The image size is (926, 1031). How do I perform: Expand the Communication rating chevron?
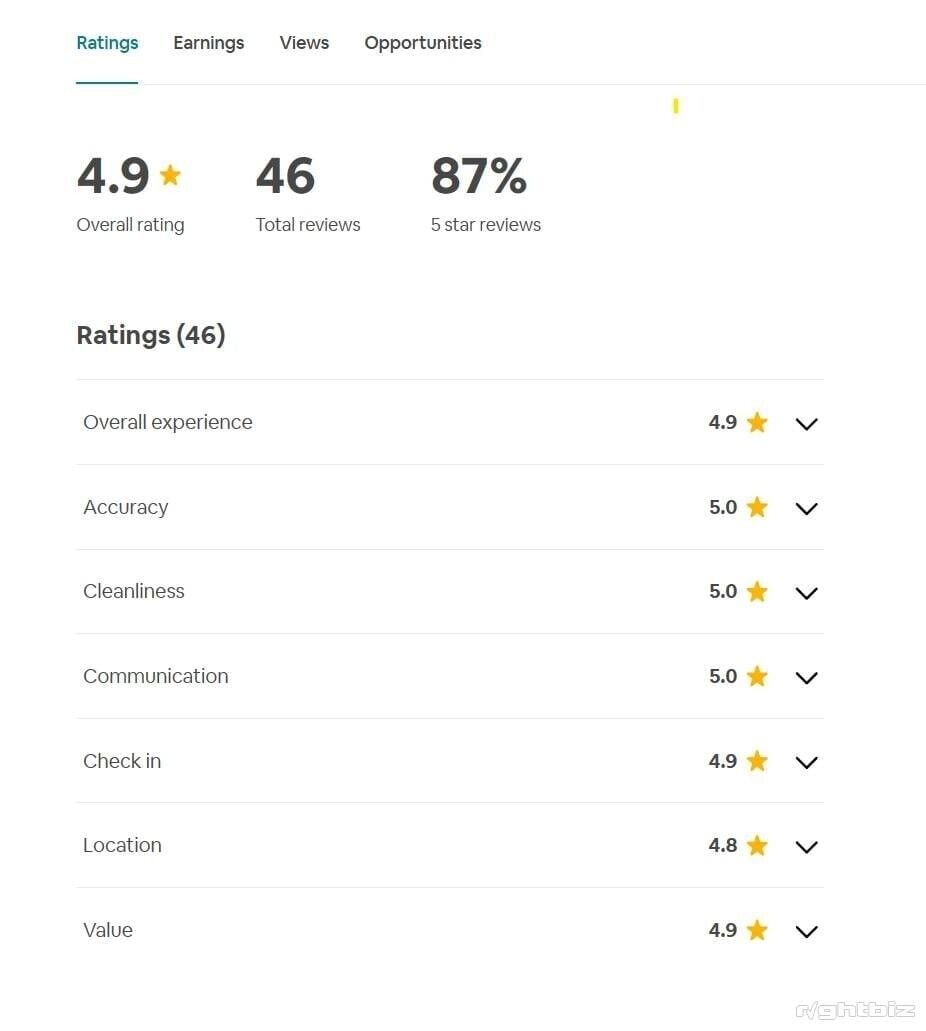(x=806, y=678)
